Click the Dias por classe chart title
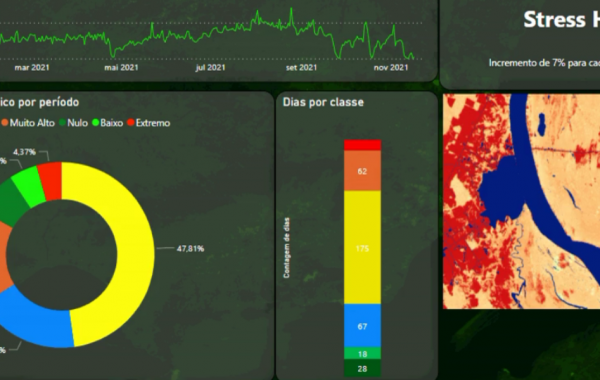The height and width of the screenshot is (380, 600). tap(323, 102)
